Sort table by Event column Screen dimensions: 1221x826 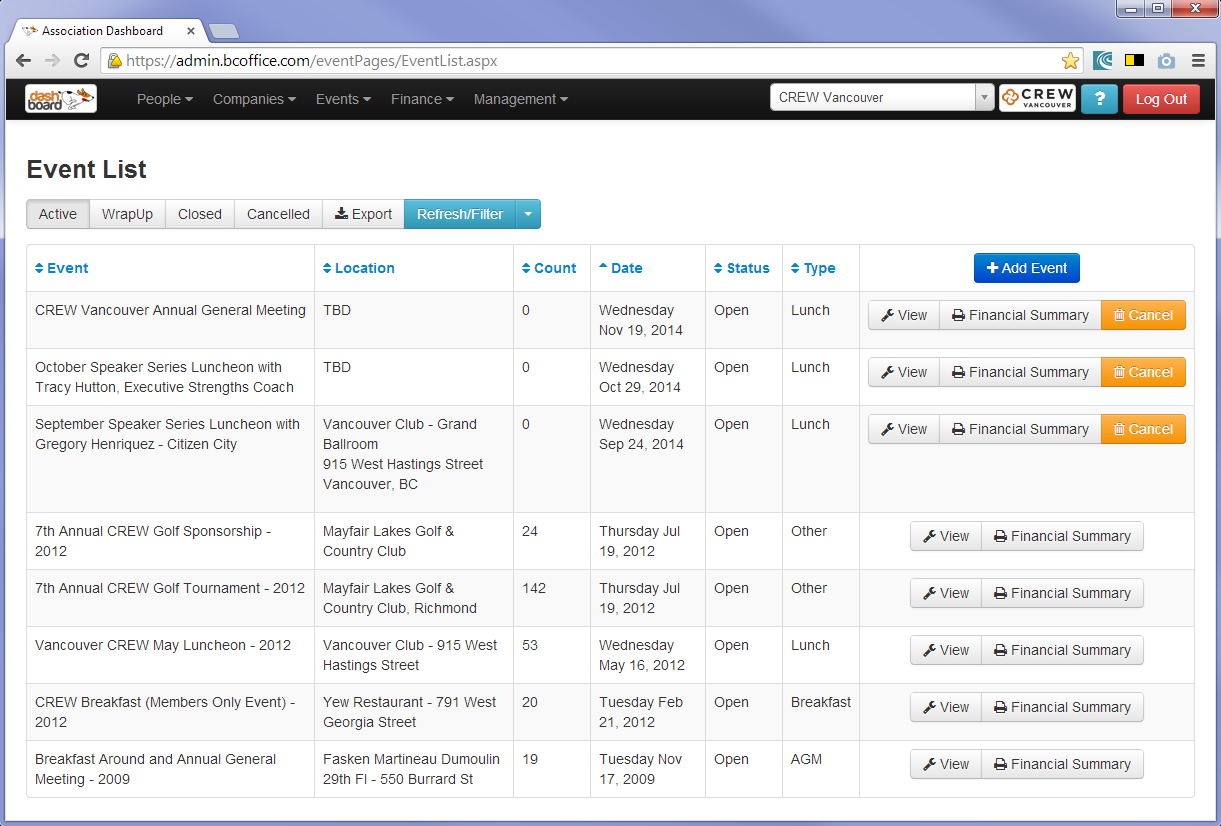point(62,268)
